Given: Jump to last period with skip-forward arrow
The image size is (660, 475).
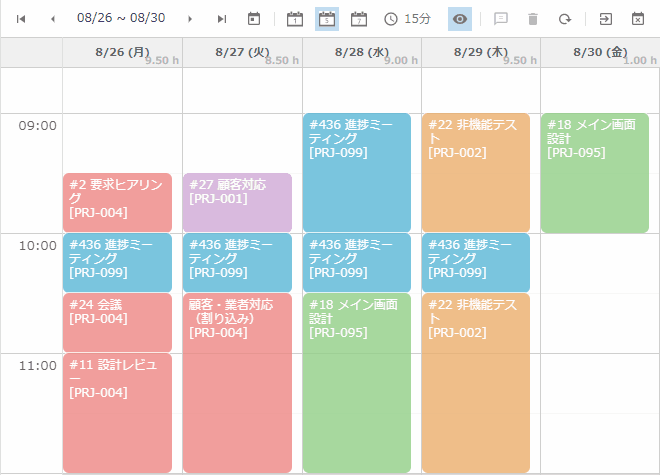Looking at the screenshot, I should click(x=222, y=18).
